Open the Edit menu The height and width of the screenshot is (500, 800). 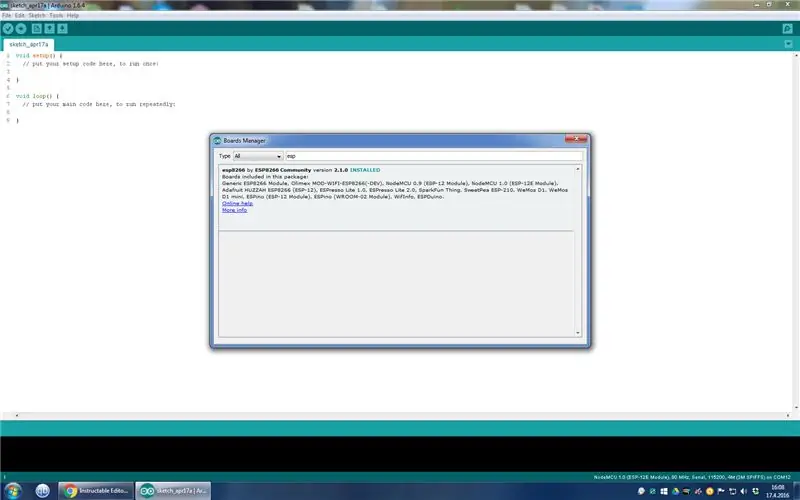click(x=19, y=16)
